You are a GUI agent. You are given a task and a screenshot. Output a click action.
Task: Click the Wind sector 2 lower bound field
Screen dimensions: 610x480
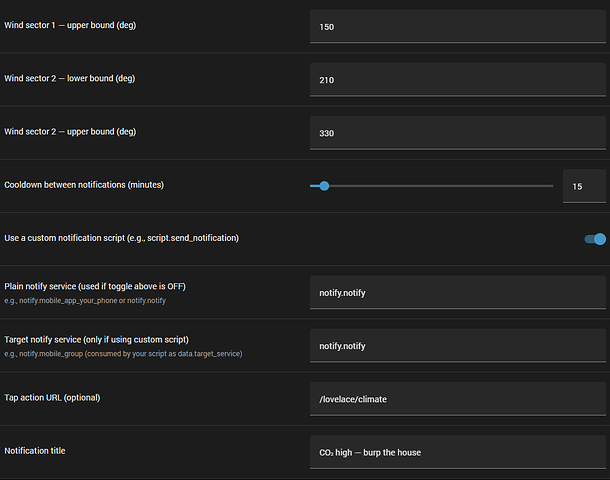pos(457,80)
